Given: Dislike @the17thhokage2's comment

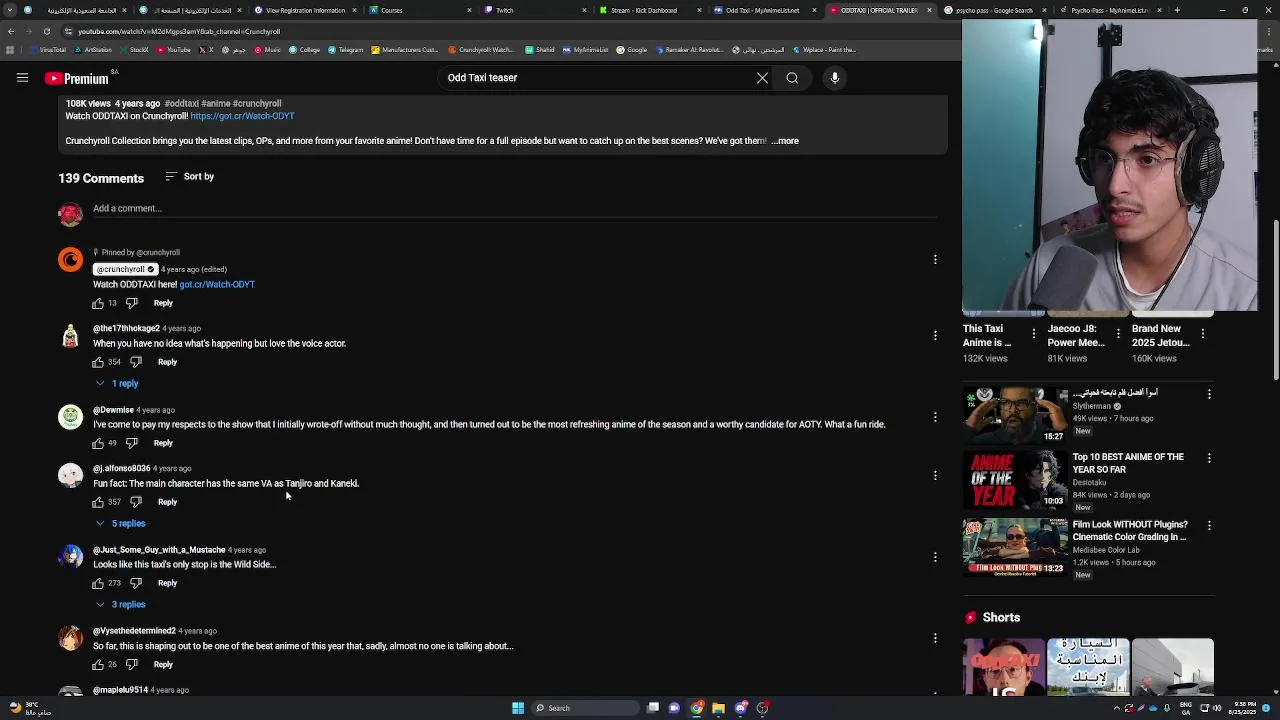Looking at the screenshot, I should click(x=136, y=362).
